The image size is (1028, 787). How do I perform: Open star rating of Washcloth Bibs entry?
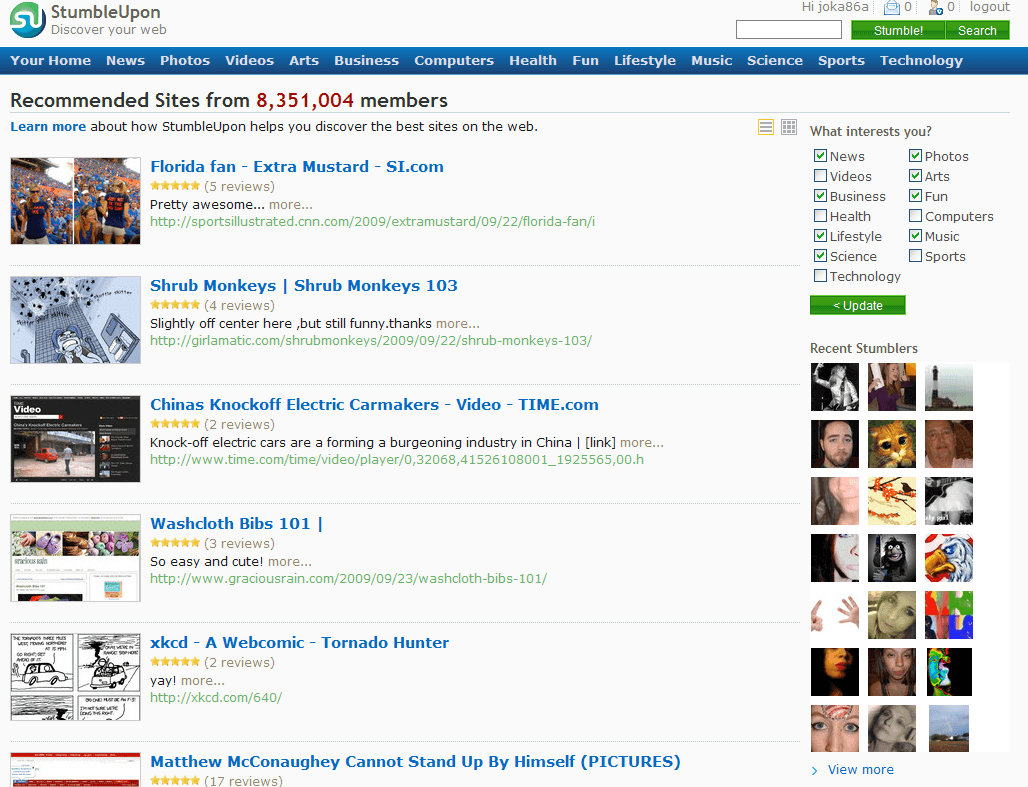[174, 543]
